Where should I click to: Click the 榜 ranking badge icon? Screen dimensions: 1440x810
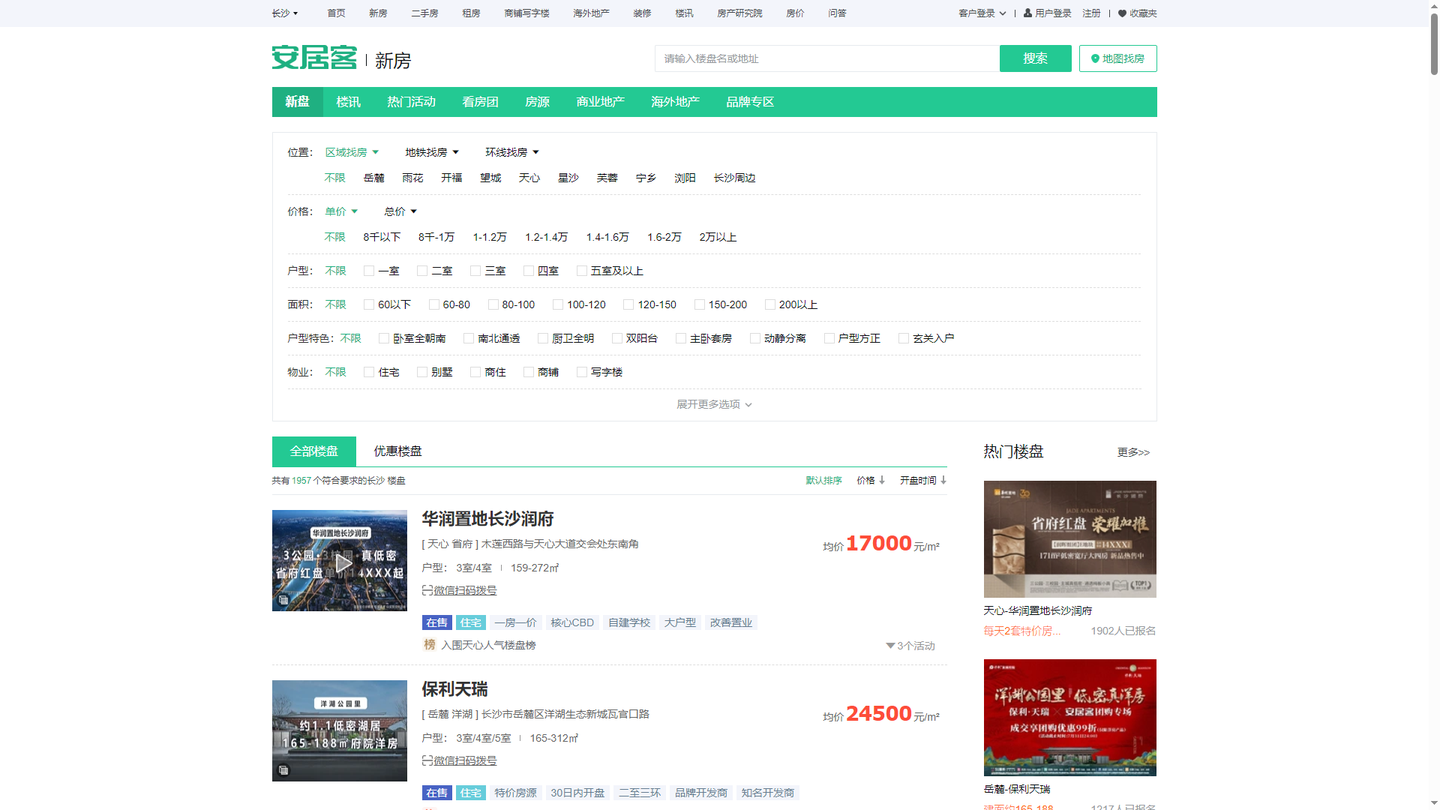pyautogui.click(x=430, y=645)
